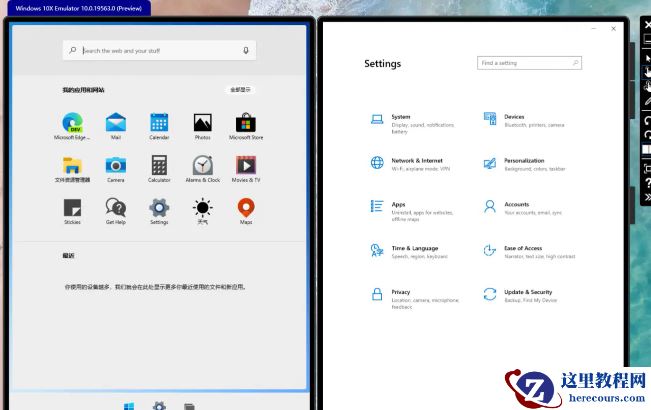Select the pen input tool in emulator toolbar
Image resolution: width=651 pixels, height=410 pixels.
click(648, 101)
